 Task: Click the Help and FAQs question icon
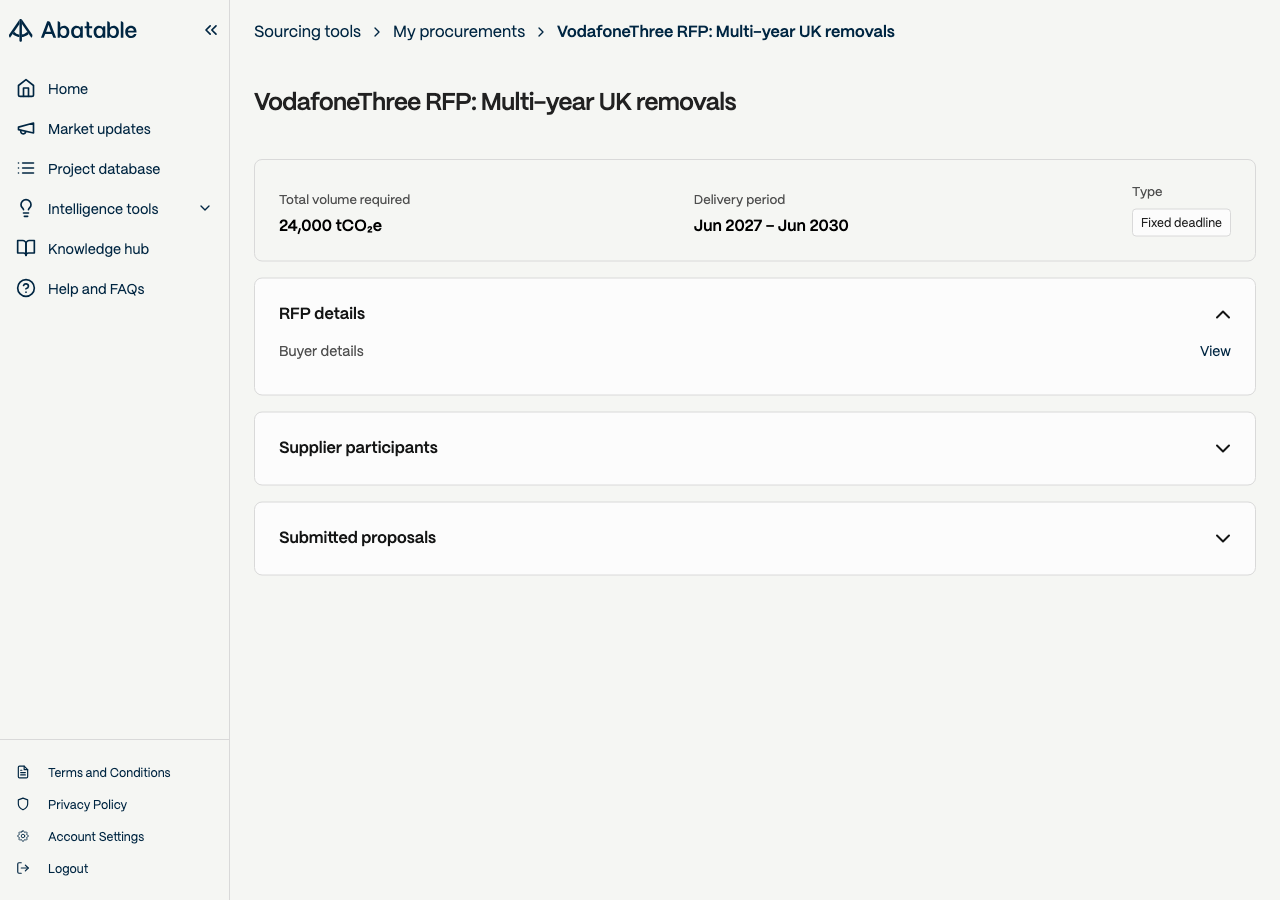tap(26, 289)
